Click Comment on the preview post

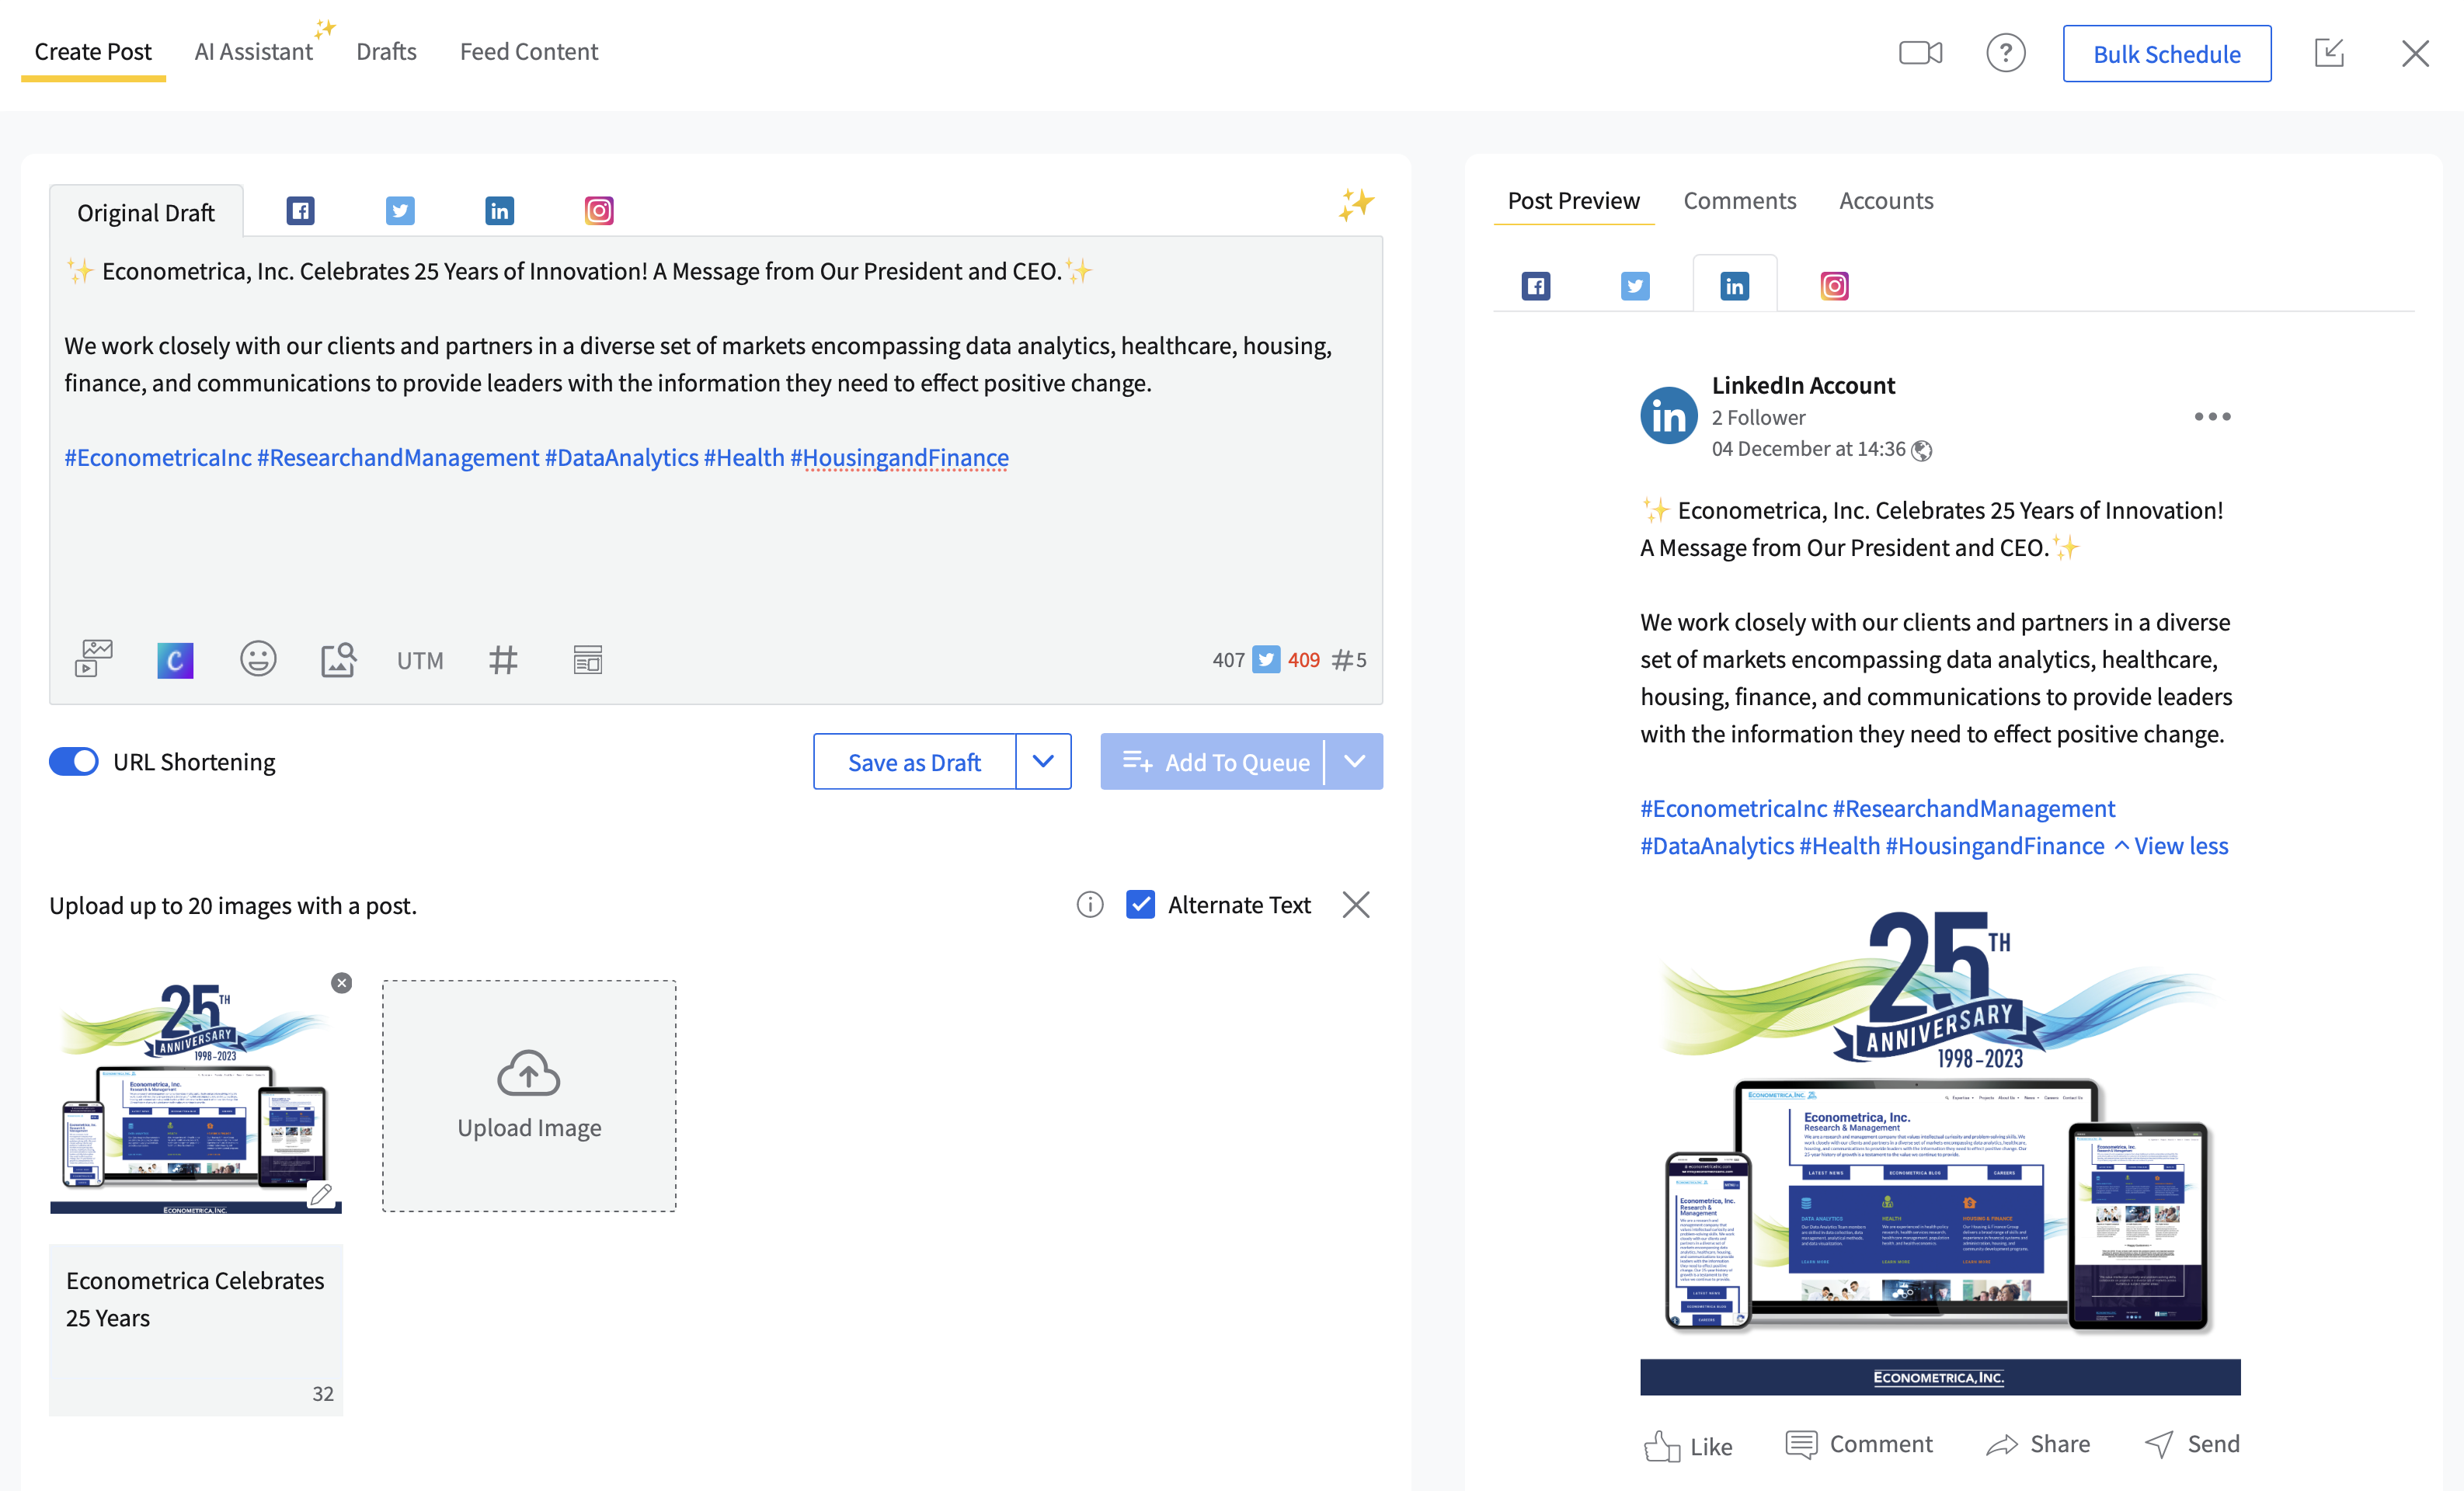1858,1443
